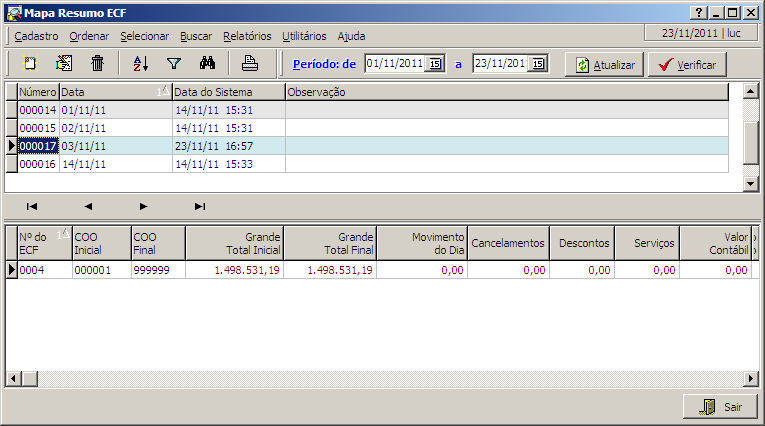Click the A-Z sort icon
Image resolution: width=765 pixels, height=426 pixels.
click(x=140, y=63)
